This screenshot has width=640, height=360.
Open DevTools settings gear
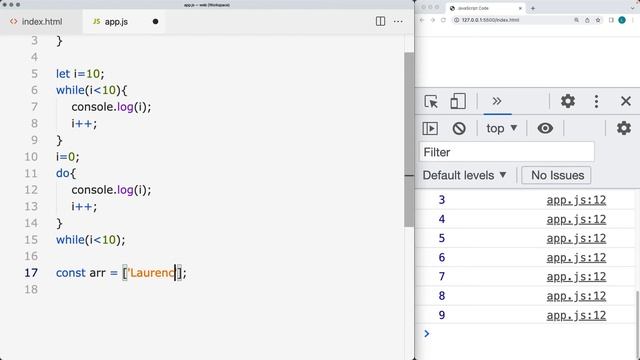point(567,101)
